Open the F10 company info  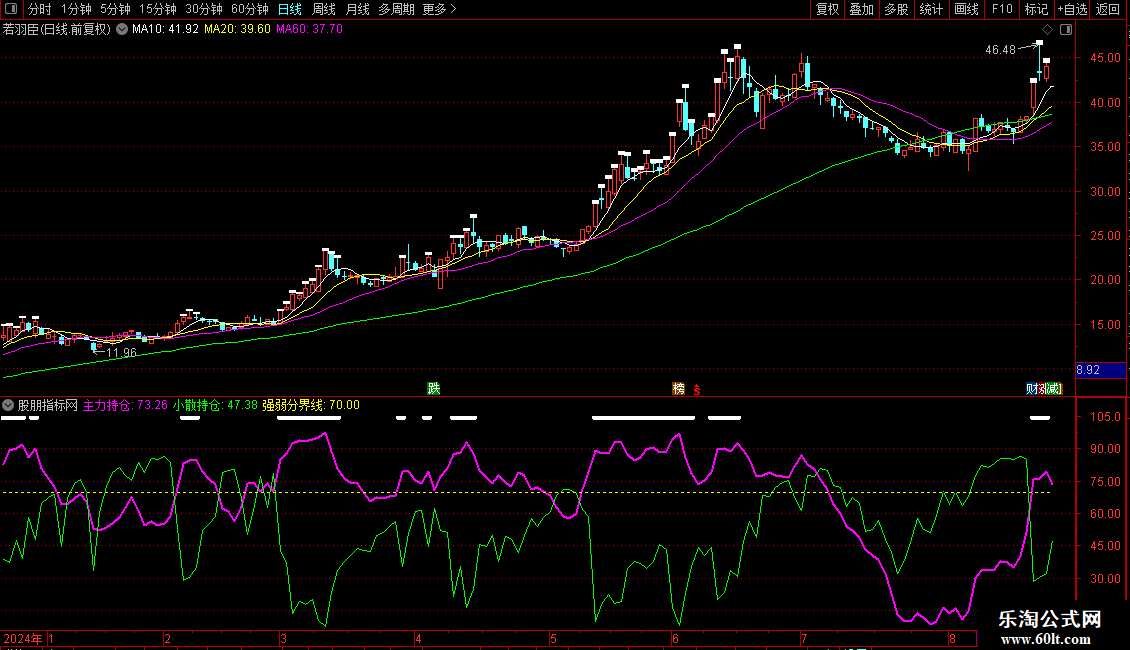tap(1001, 9)
